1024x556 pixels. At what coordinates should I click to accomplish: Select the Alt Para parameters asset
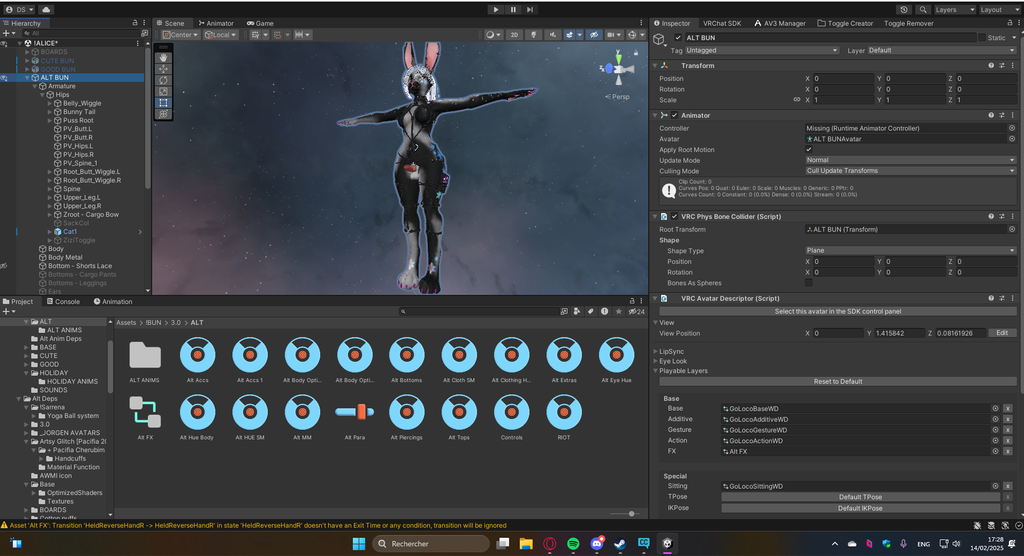click(354, 412)
